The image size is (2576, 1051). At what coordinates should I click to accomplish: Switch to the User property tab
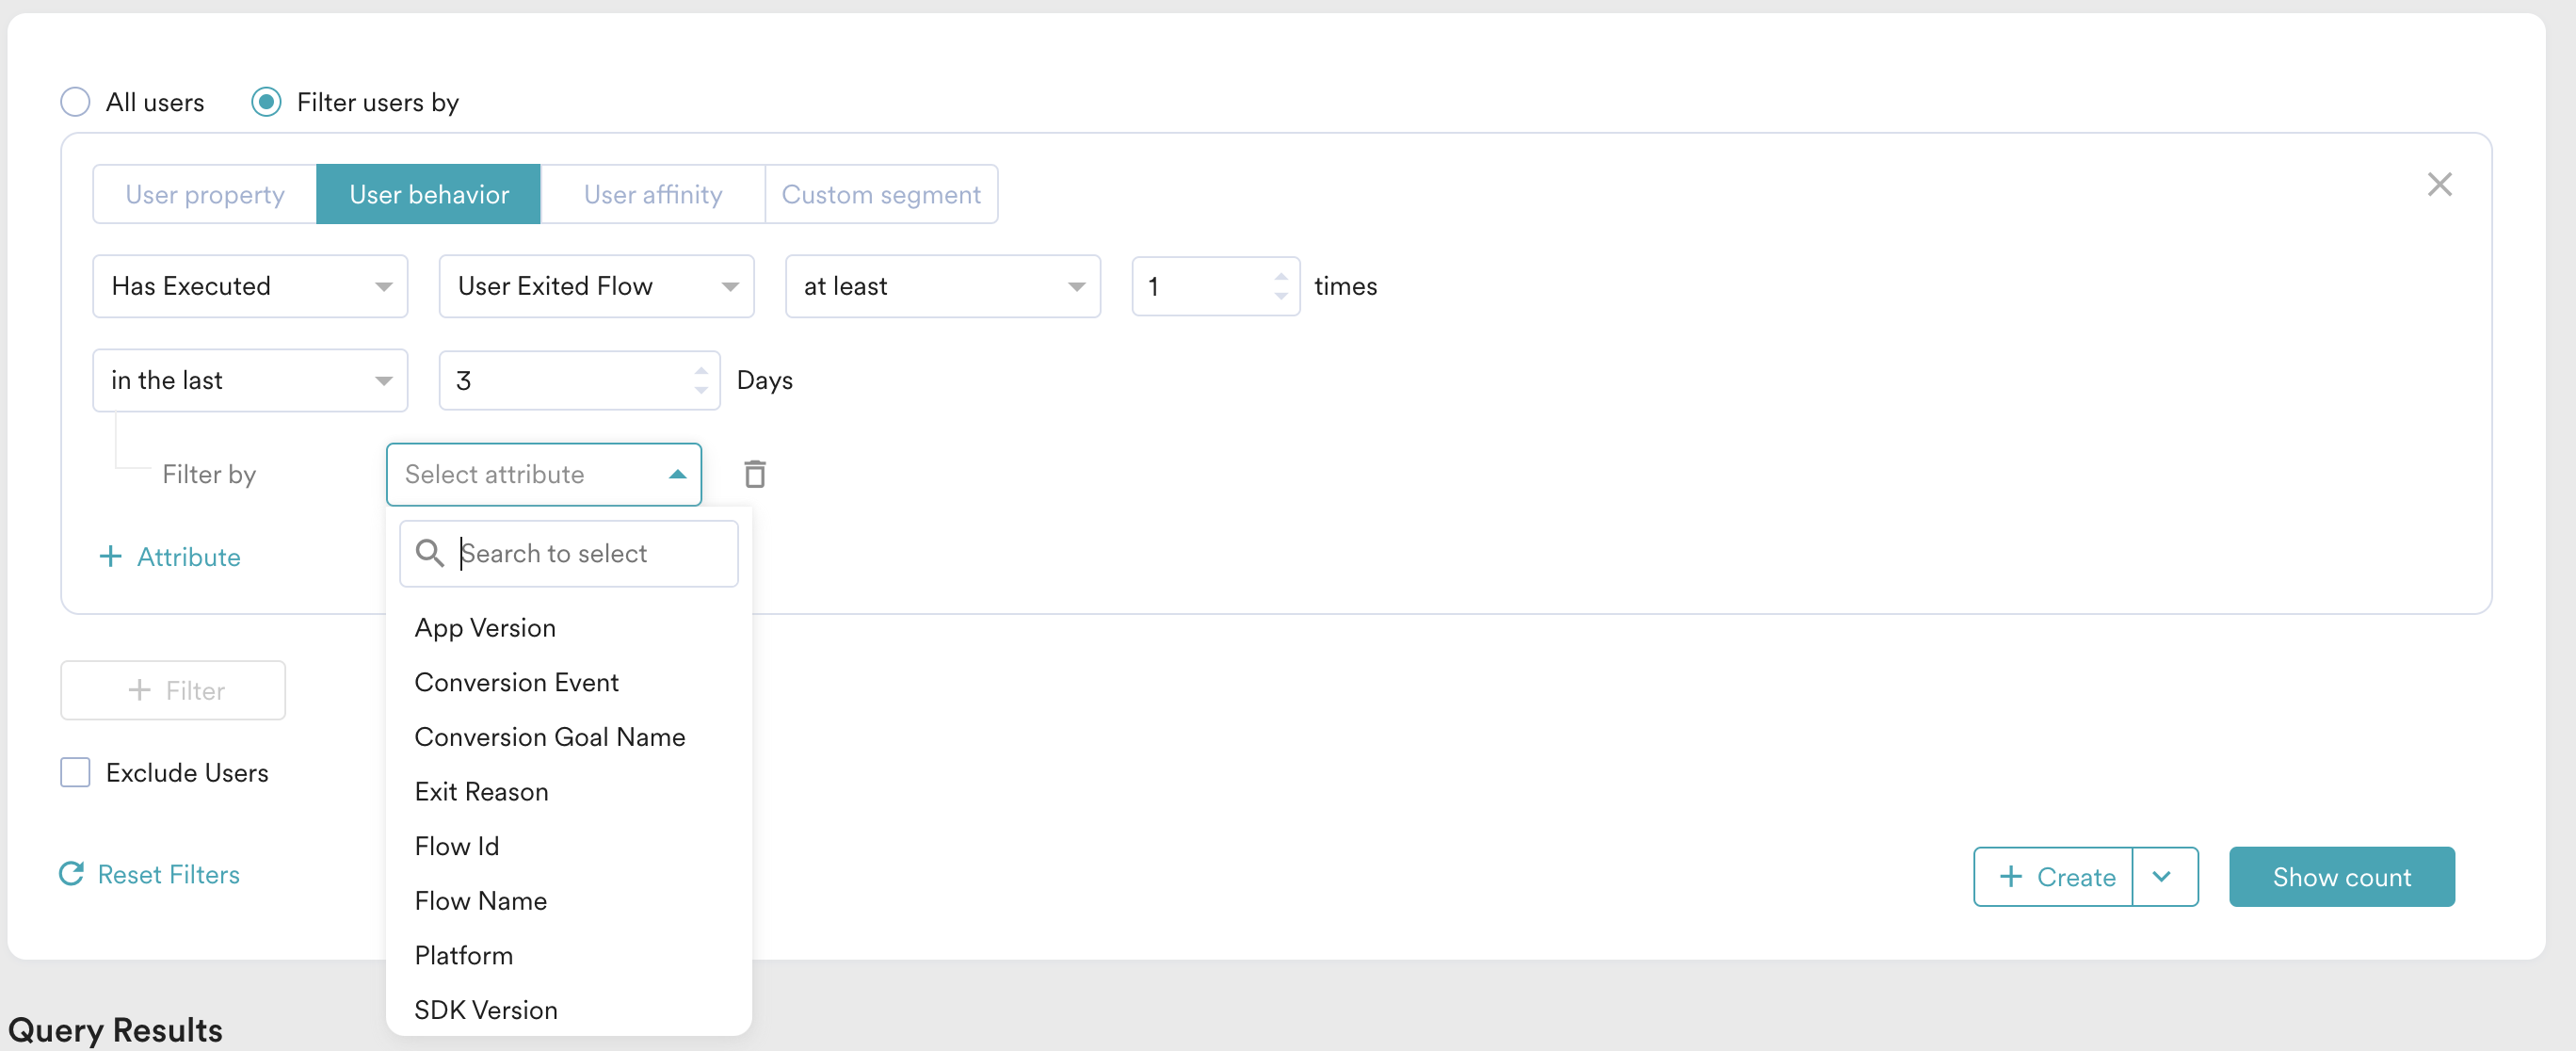205,194
